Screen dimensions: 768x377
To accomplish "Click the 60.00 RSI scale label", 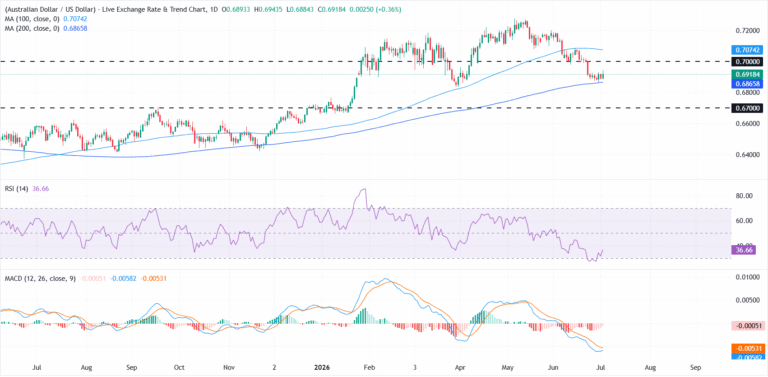I will coord(745,221).
